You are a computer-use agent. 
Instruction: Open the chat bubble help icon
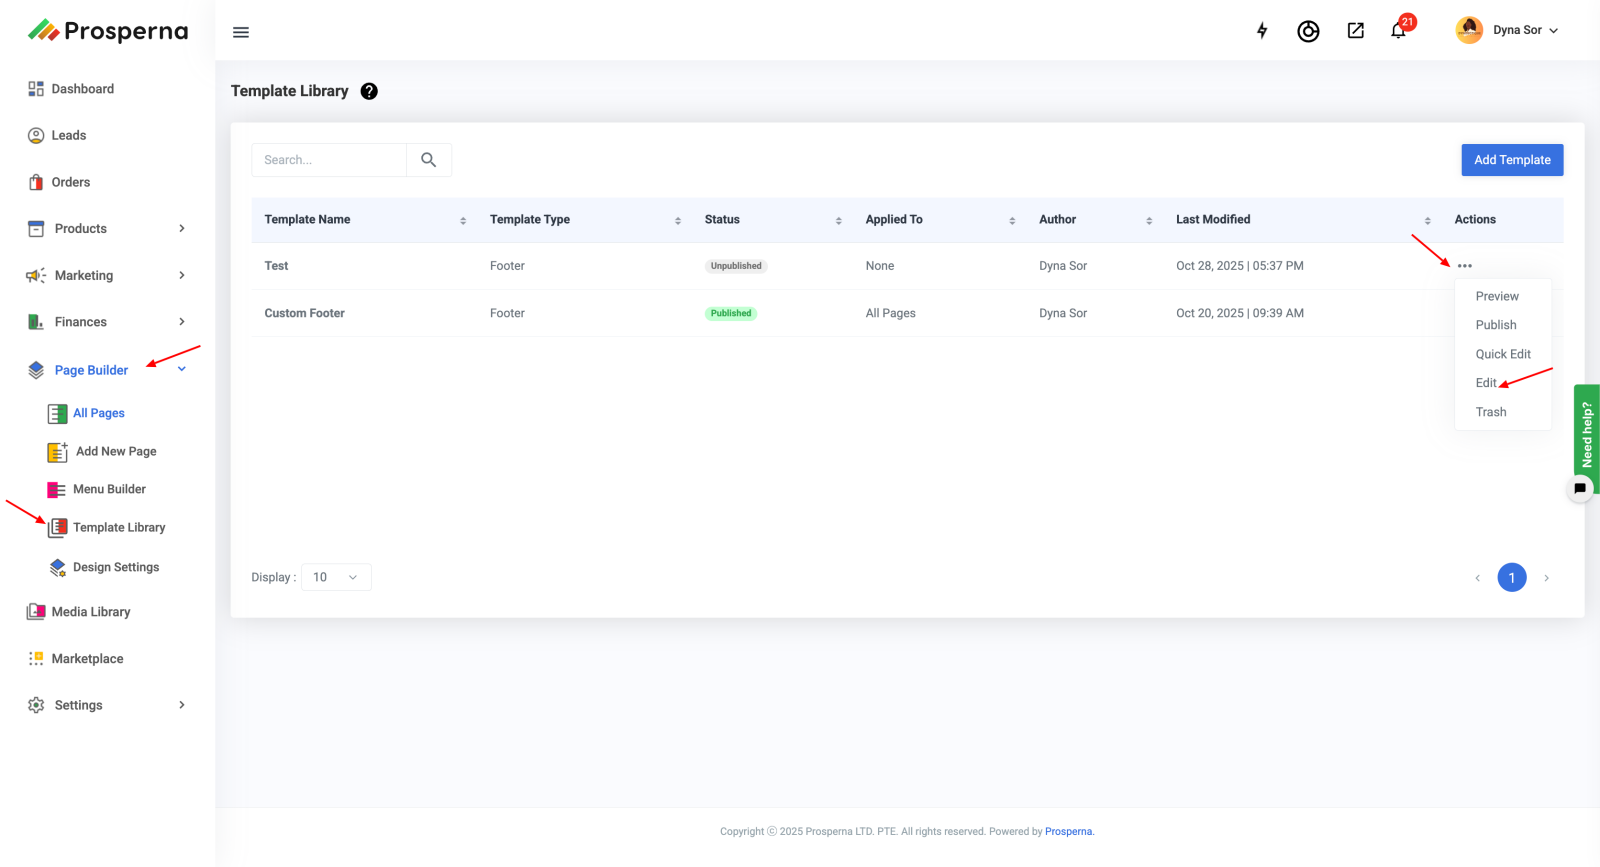point(1579,489)
